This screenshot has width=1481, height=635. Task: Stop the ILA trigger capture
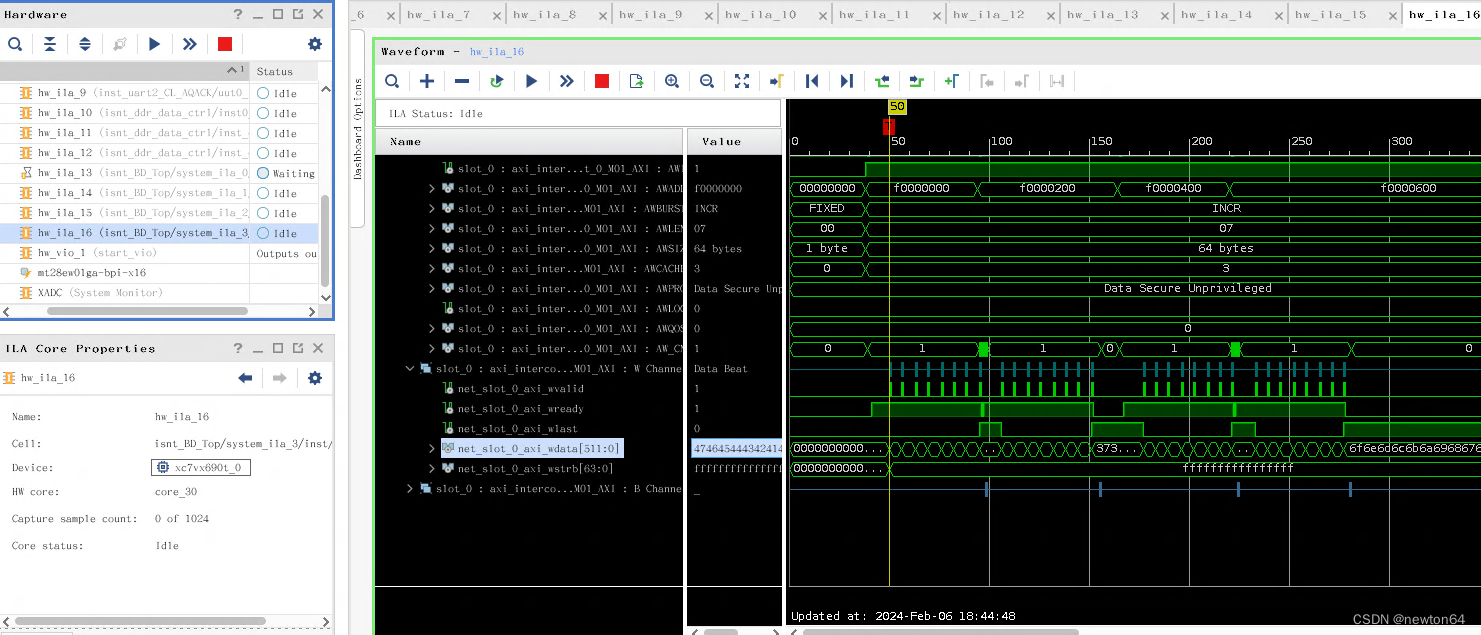pyautogui.click(x=601, y=81)
